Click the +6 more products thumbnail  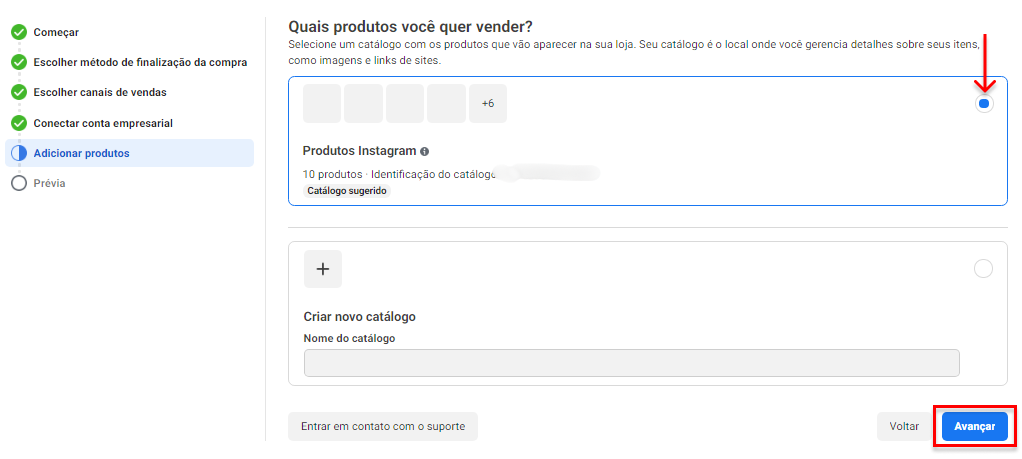[488, 103]
